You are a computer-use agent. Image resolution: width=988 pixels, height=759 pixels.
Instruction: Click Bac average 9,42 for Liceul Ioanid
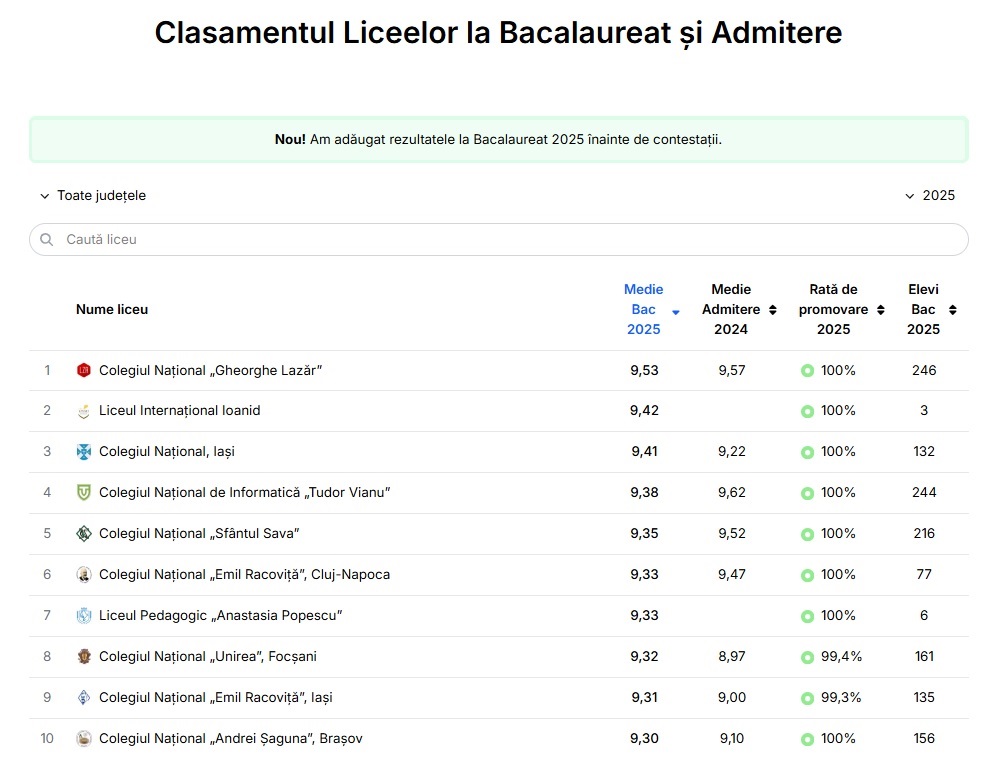(644, 411)
